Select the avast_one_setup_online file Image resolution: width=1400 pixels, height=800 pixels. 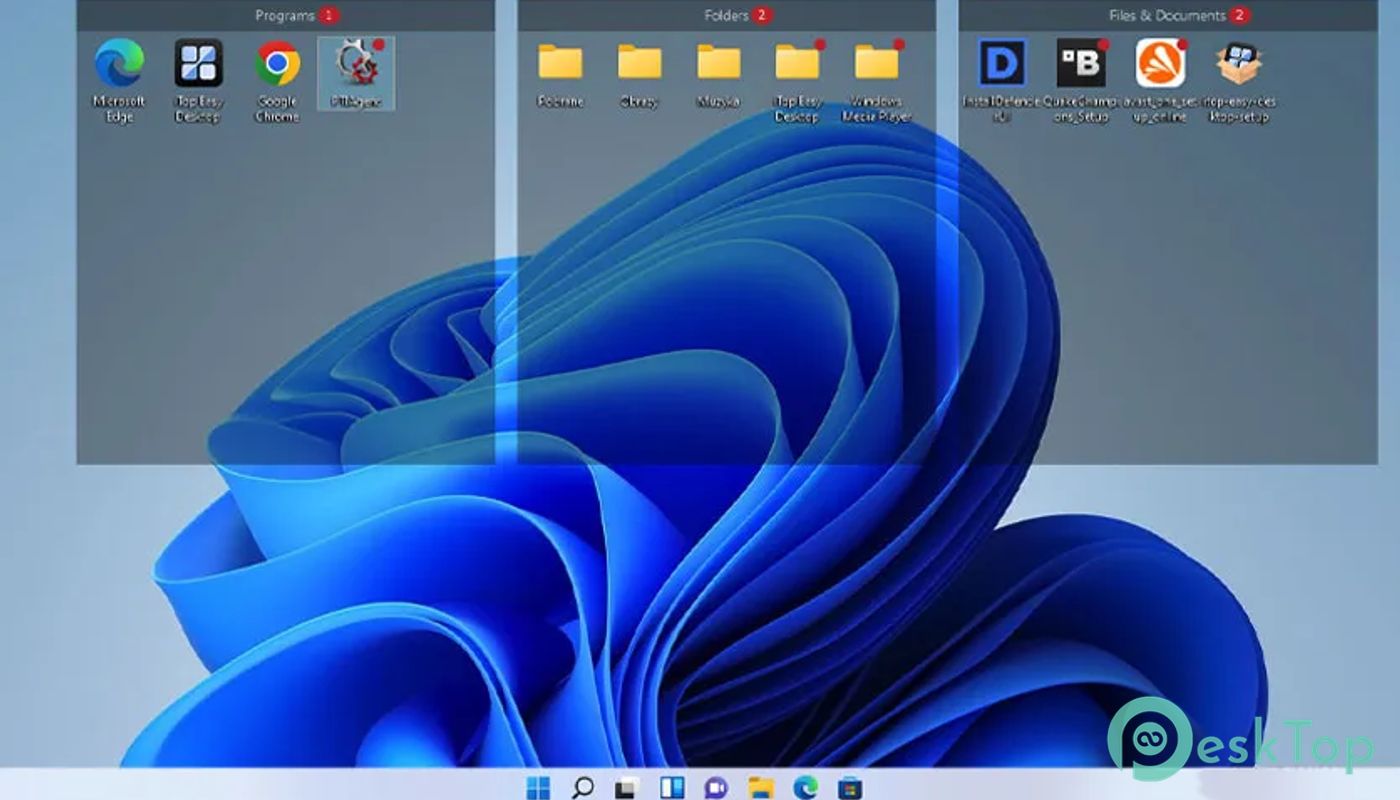pos(1160,64)
